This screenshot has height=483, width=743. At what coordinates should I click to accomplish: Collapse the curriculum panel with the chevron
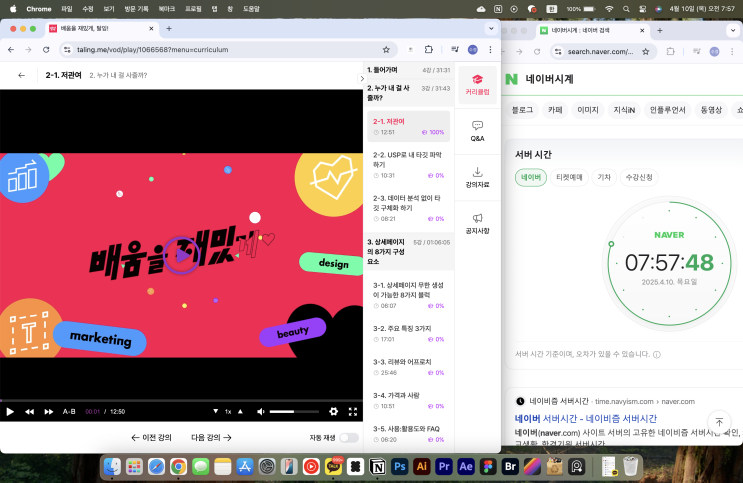point(362,79)
